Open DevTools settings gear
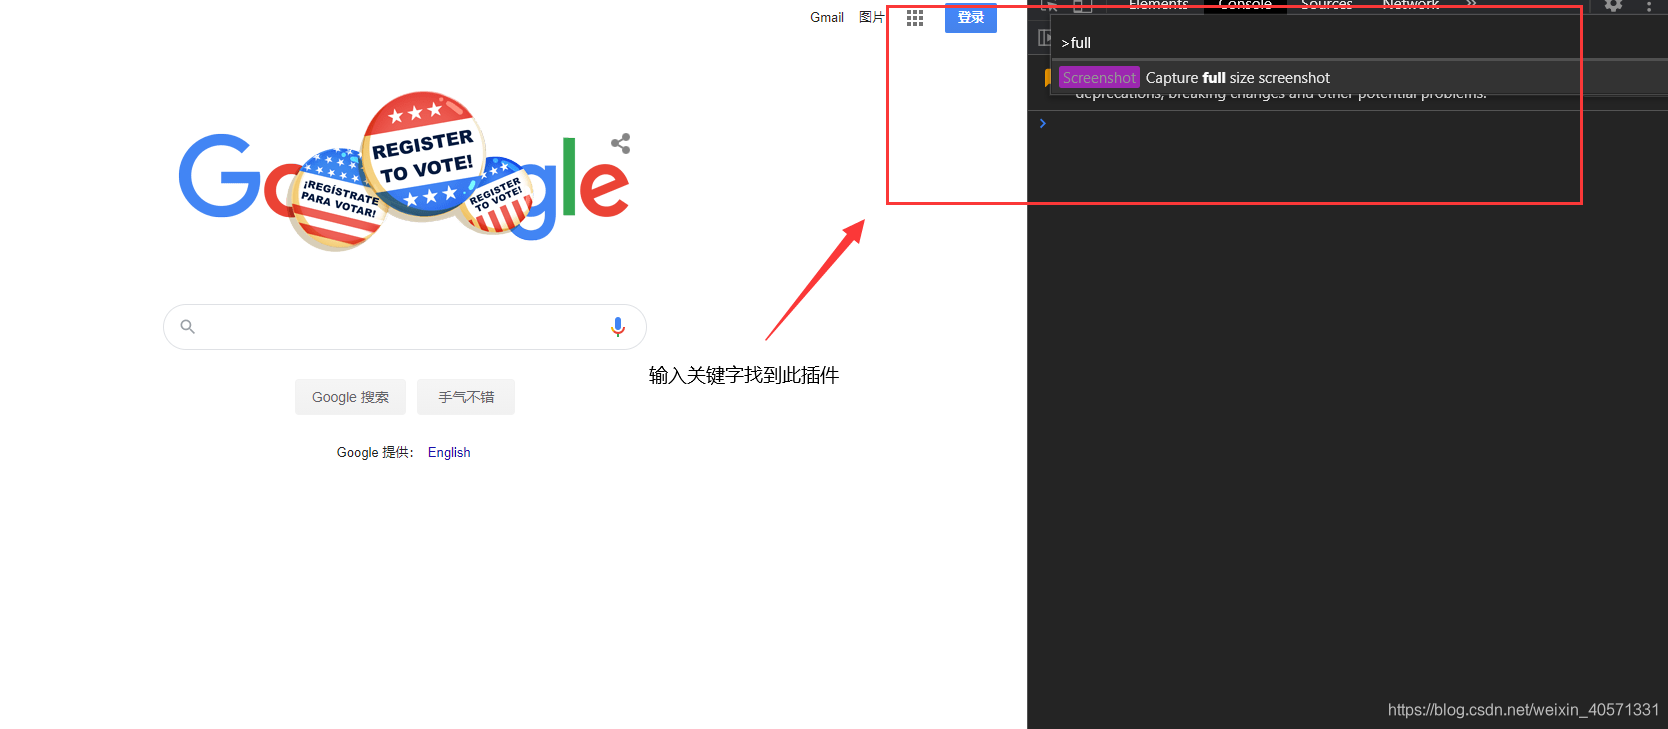 1613,5
